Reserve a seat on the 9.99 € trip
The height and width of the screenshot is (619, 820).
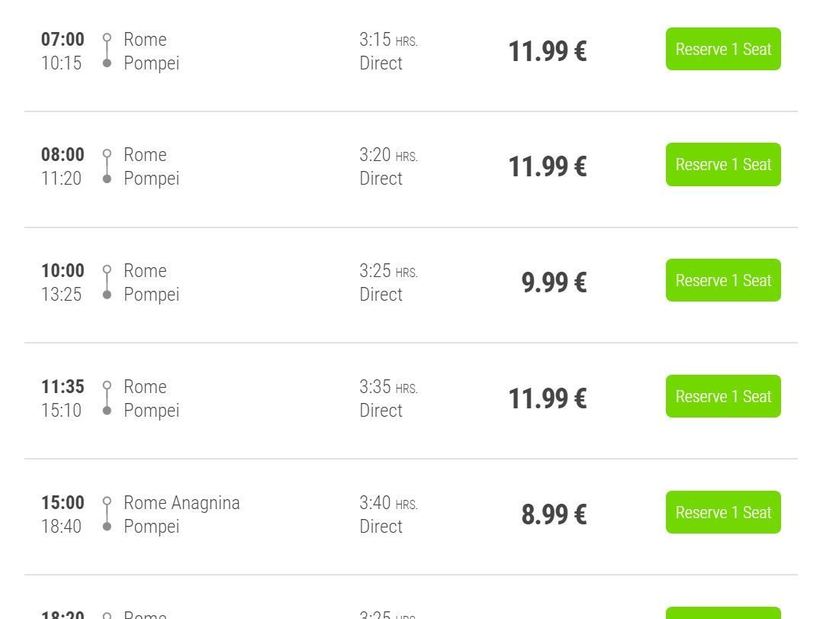pyautogui.click(x=723, y=281)
